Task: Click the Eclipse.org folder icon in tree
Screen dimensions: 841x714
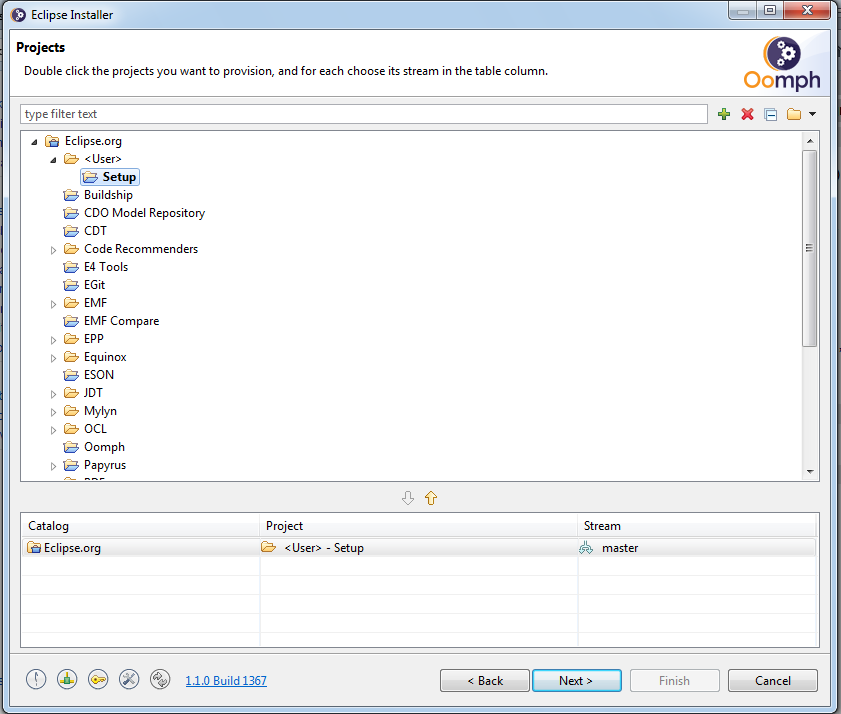Action: (x=52, y=141)
